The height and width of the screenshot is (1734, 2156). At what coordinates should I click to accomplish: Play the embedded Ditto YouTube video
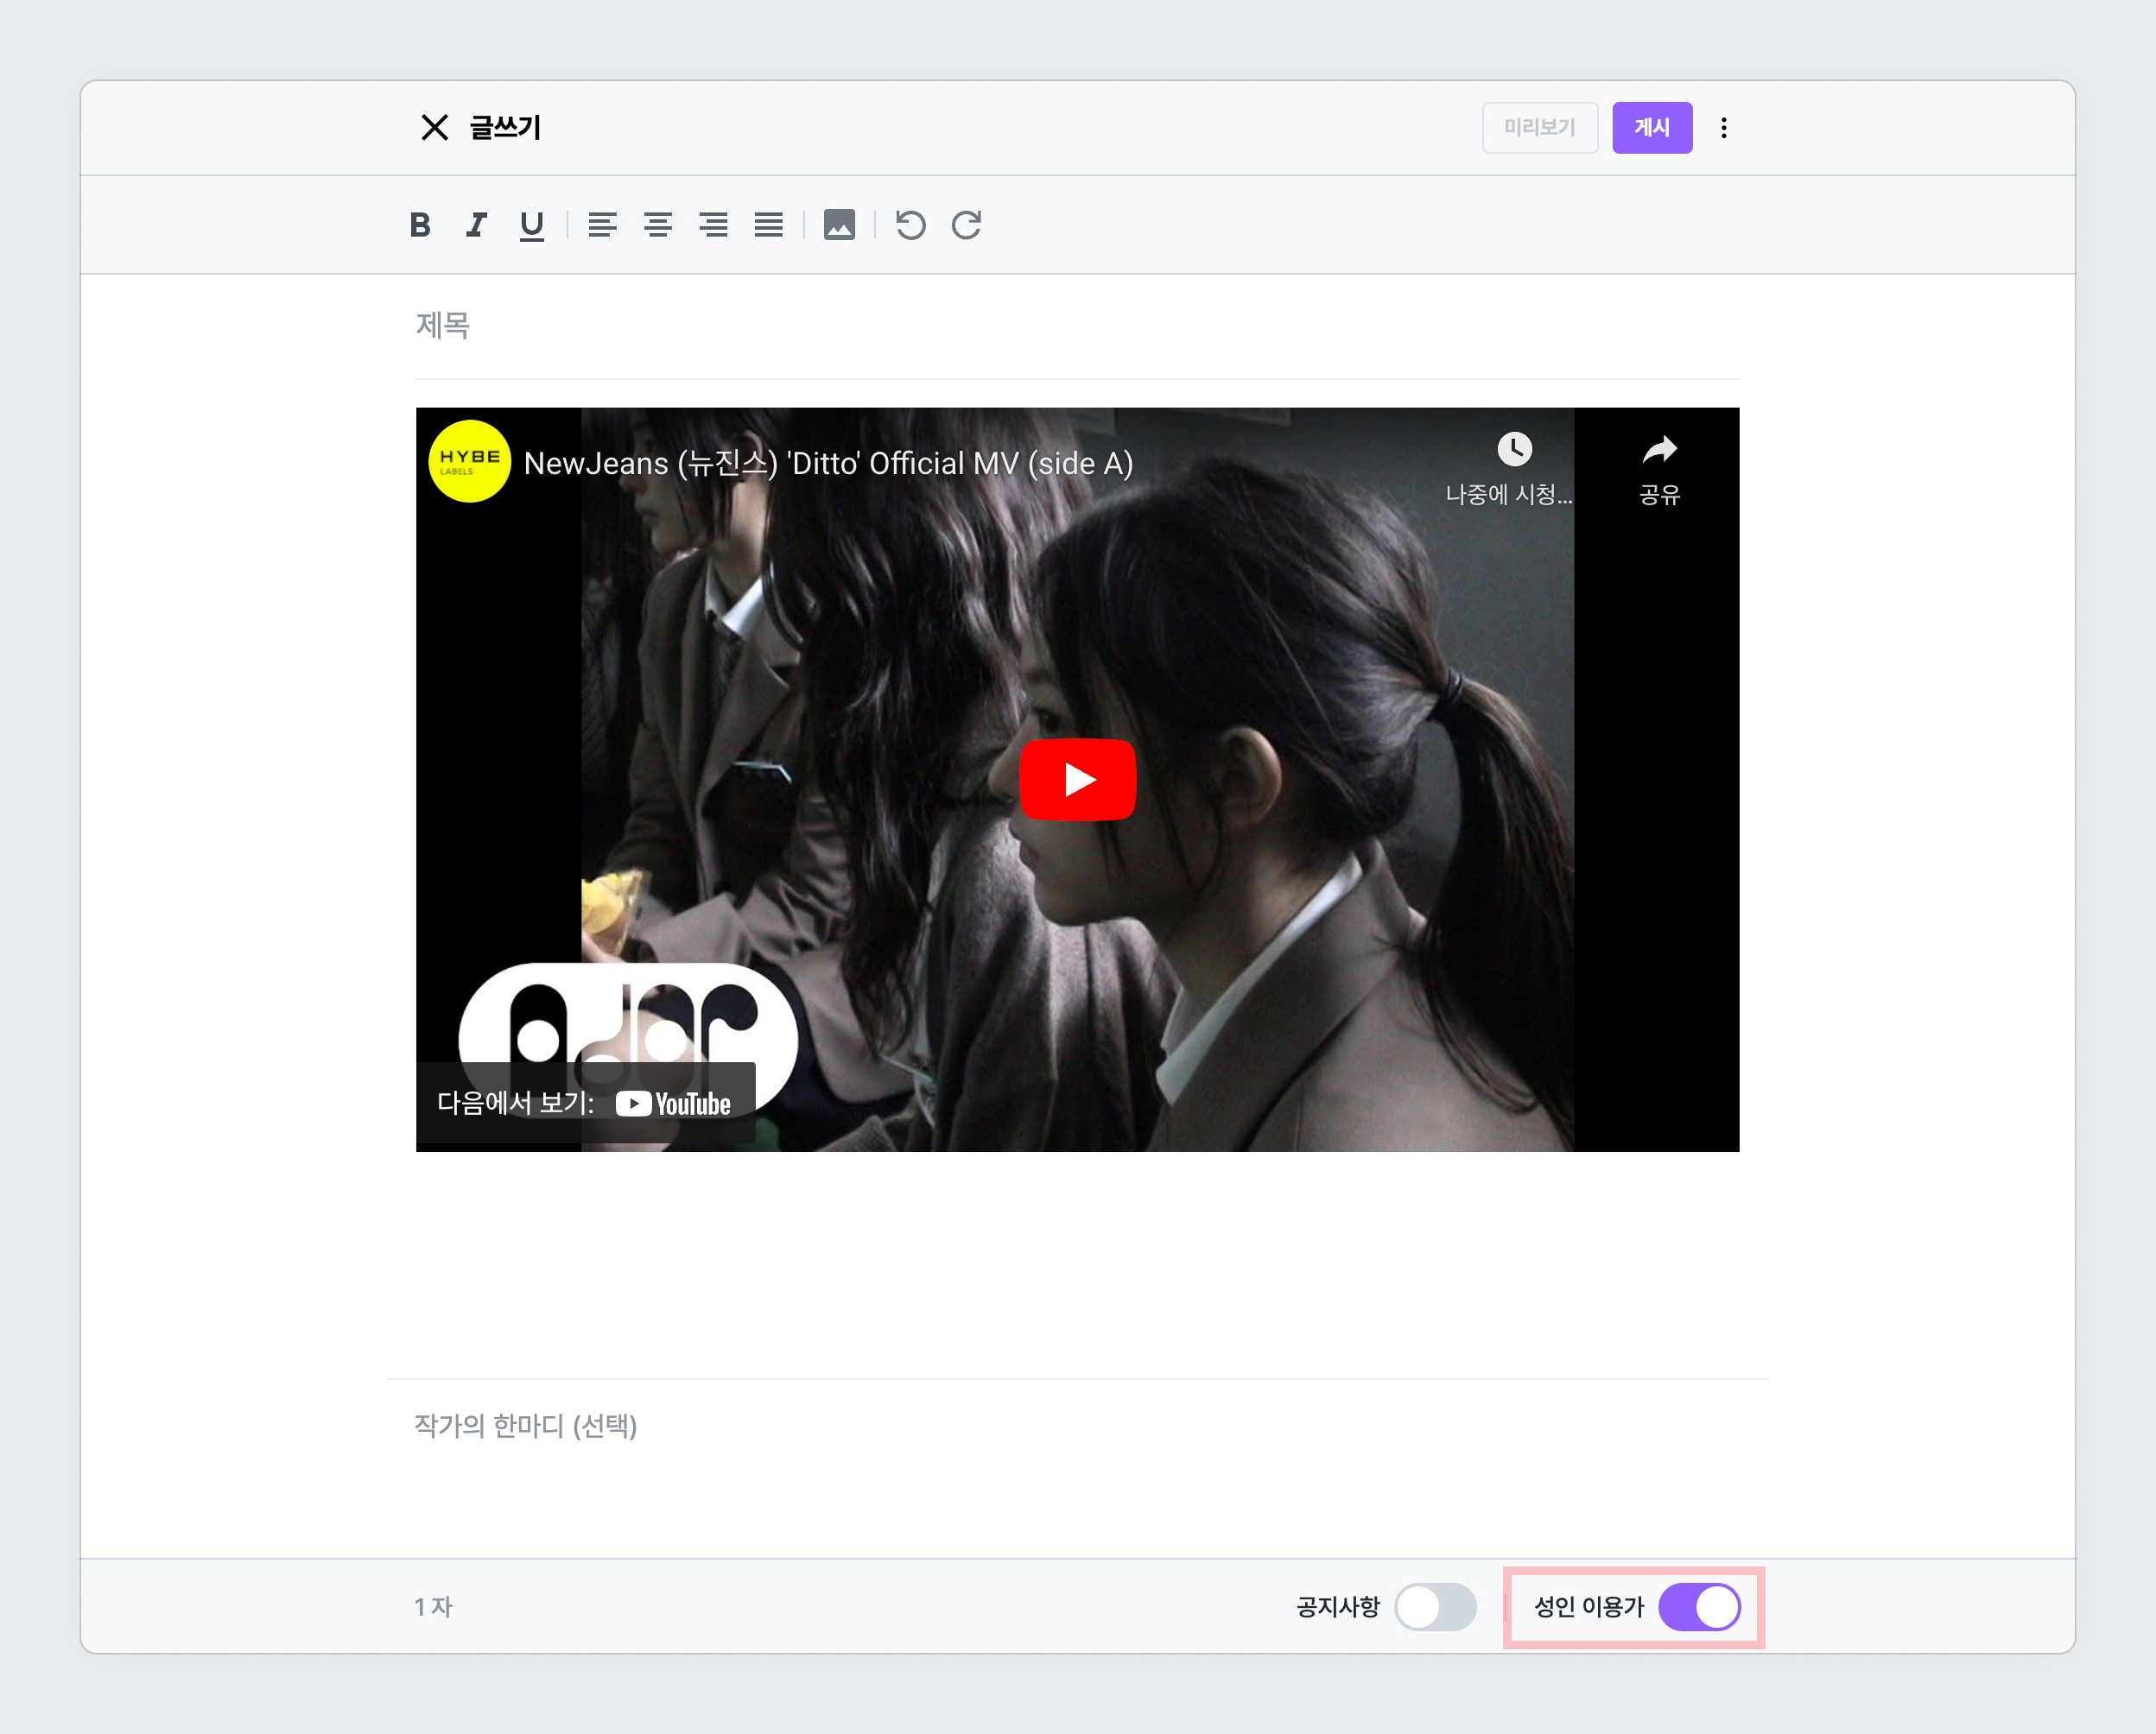pos(1077,779)
